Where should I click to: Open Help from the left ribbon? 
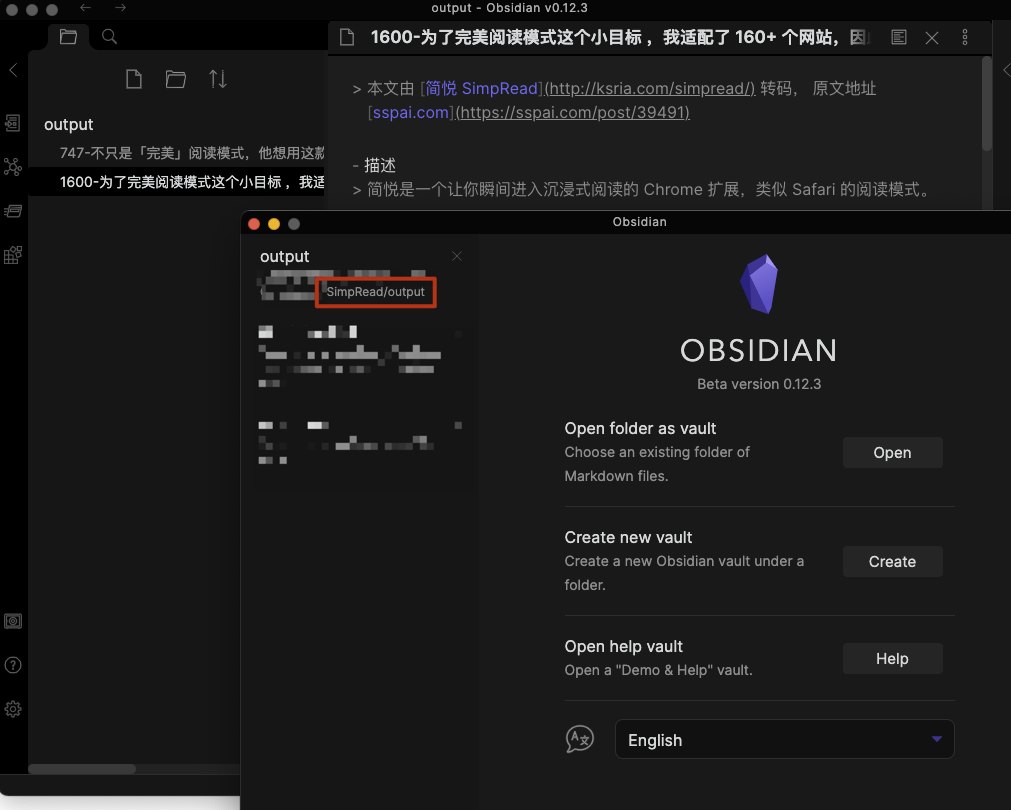pyautogui.click(x=13, y=665)
